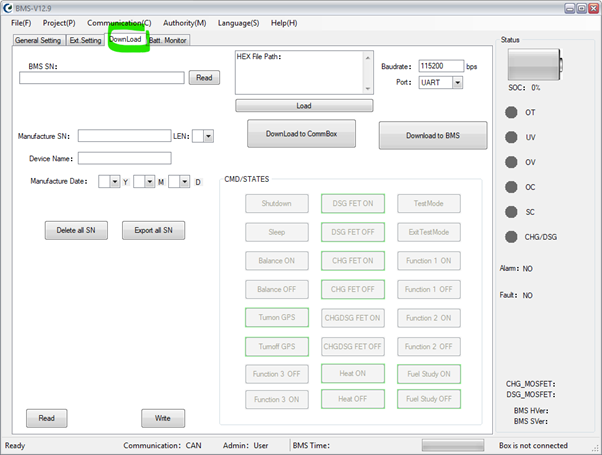Click the Turnon GPS button

277,317
